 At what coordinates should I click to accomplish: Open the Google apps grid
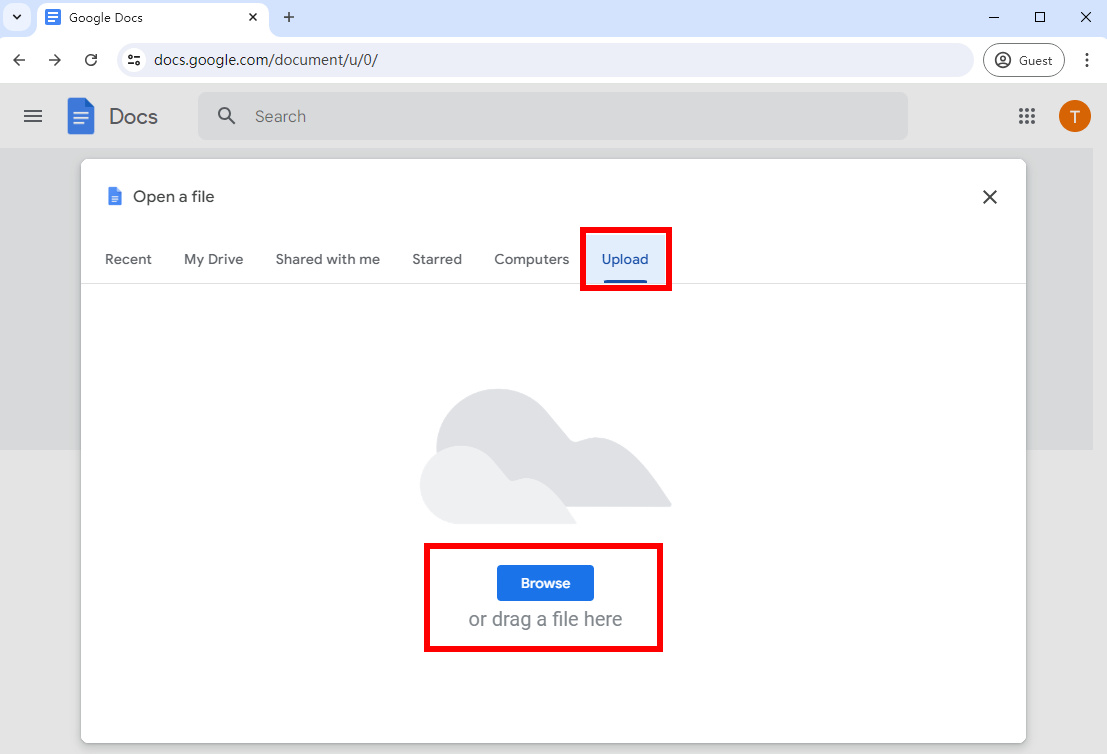[x=1027, y=116]
